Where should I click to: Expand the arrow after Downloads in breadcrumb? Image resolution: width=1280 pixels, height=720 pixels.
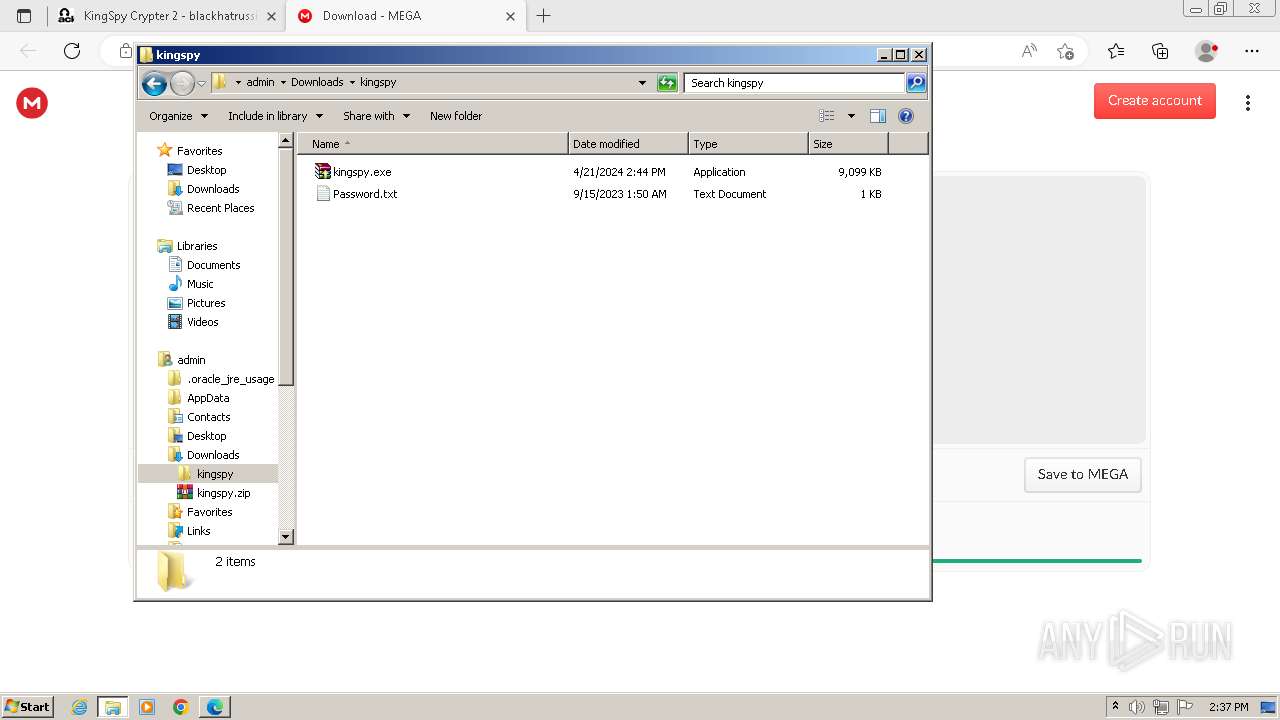tap(352, 83)
